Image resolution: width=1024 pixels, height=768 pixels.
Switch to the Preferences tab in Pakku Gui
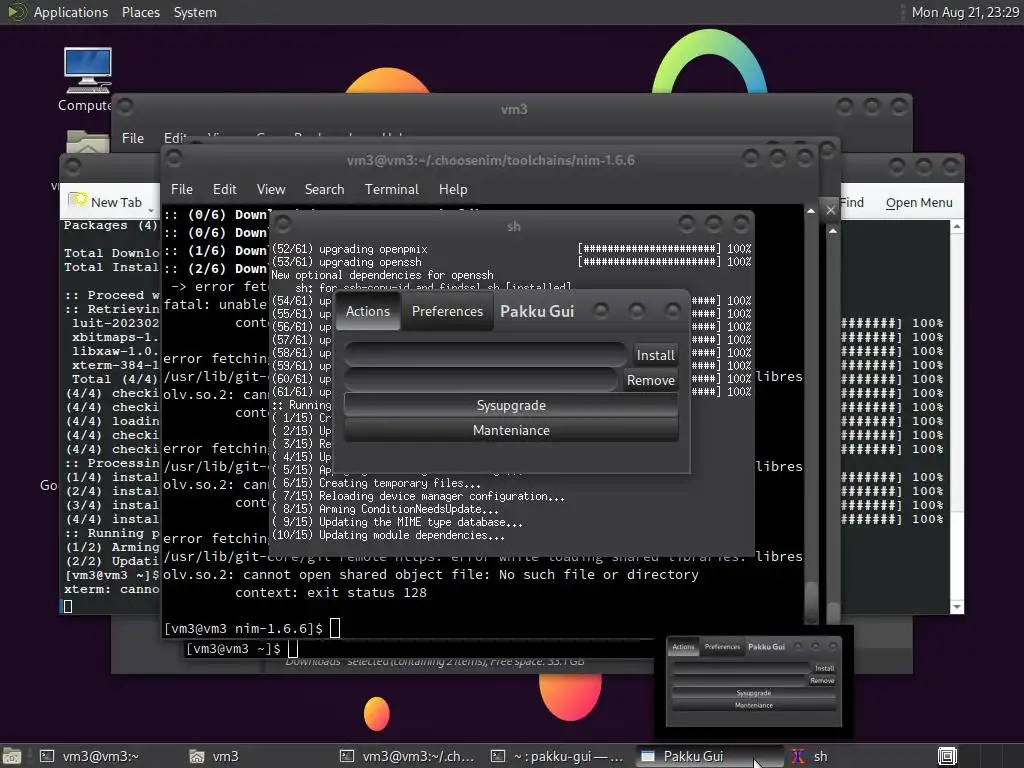447,312
